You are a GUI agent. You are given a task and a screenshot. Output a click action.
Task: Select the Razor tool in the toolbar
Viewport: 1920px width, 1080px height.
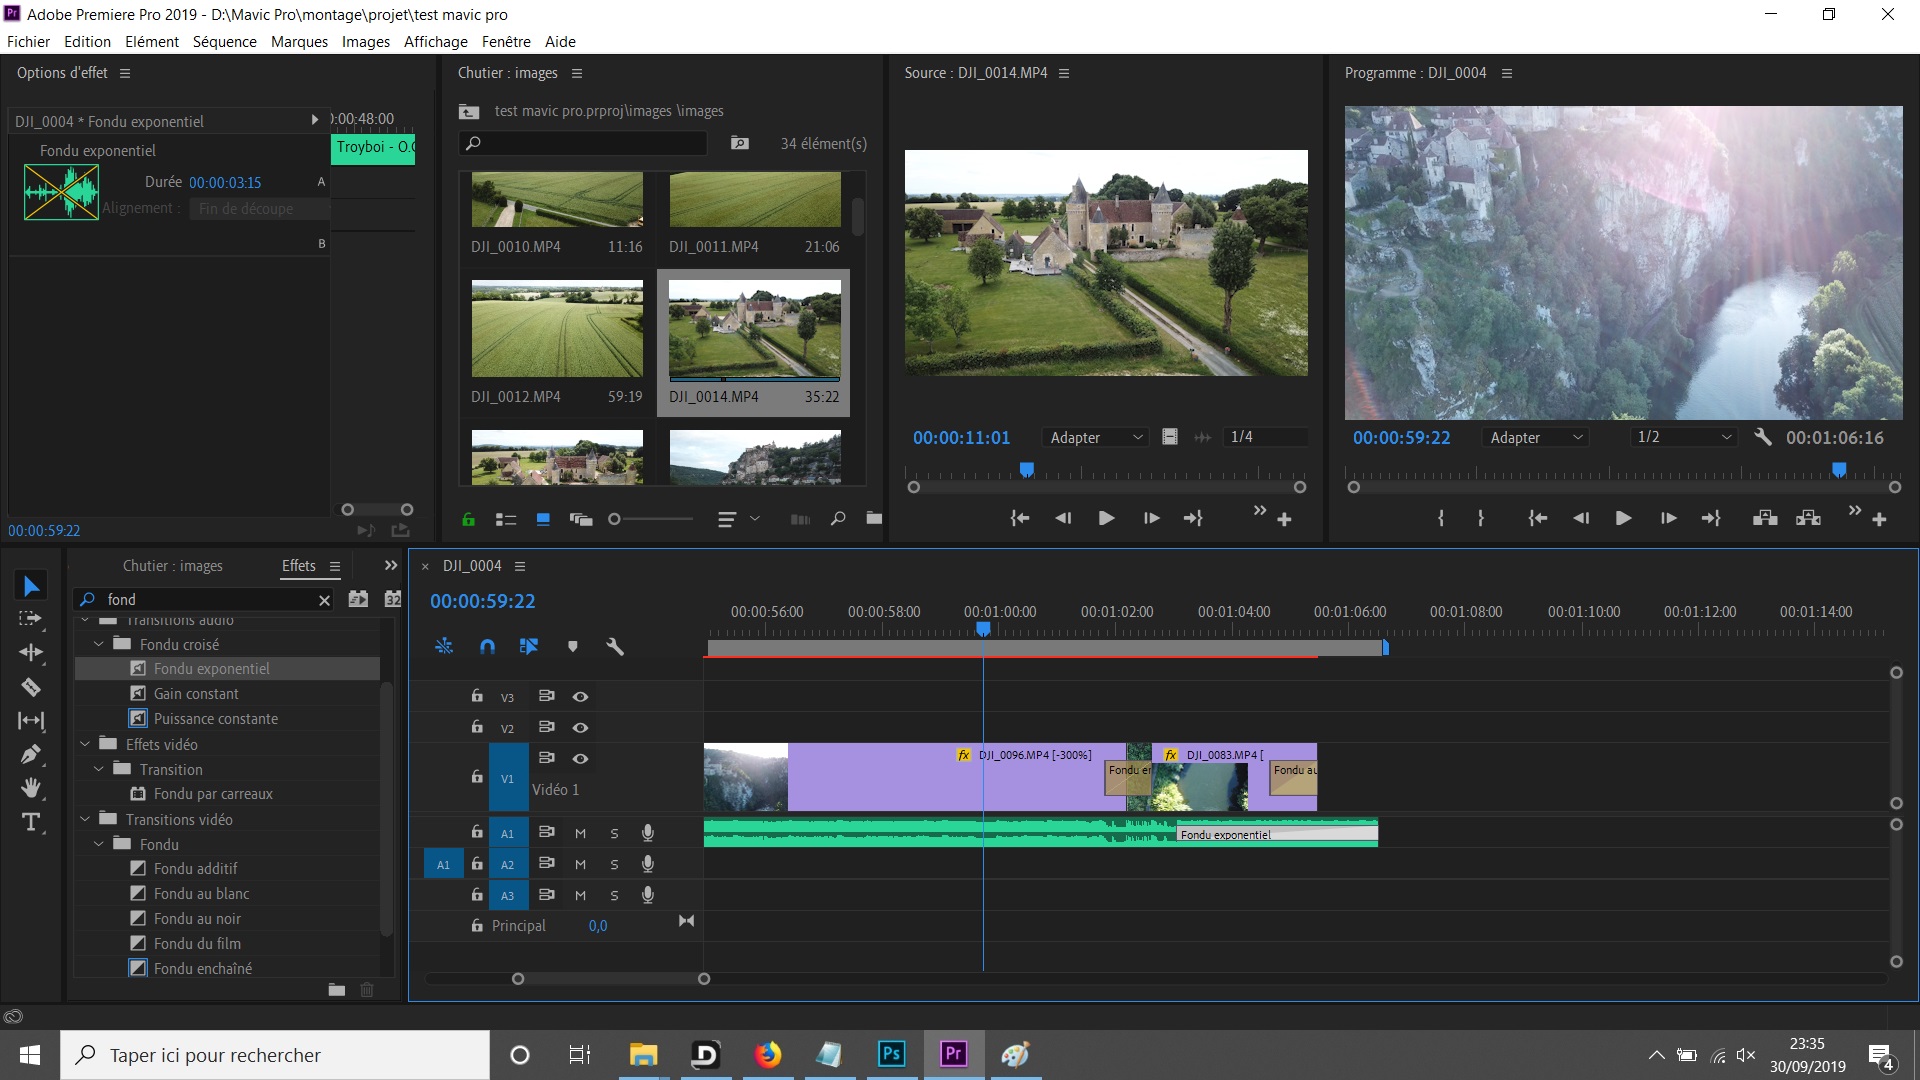tap(31, 686)
